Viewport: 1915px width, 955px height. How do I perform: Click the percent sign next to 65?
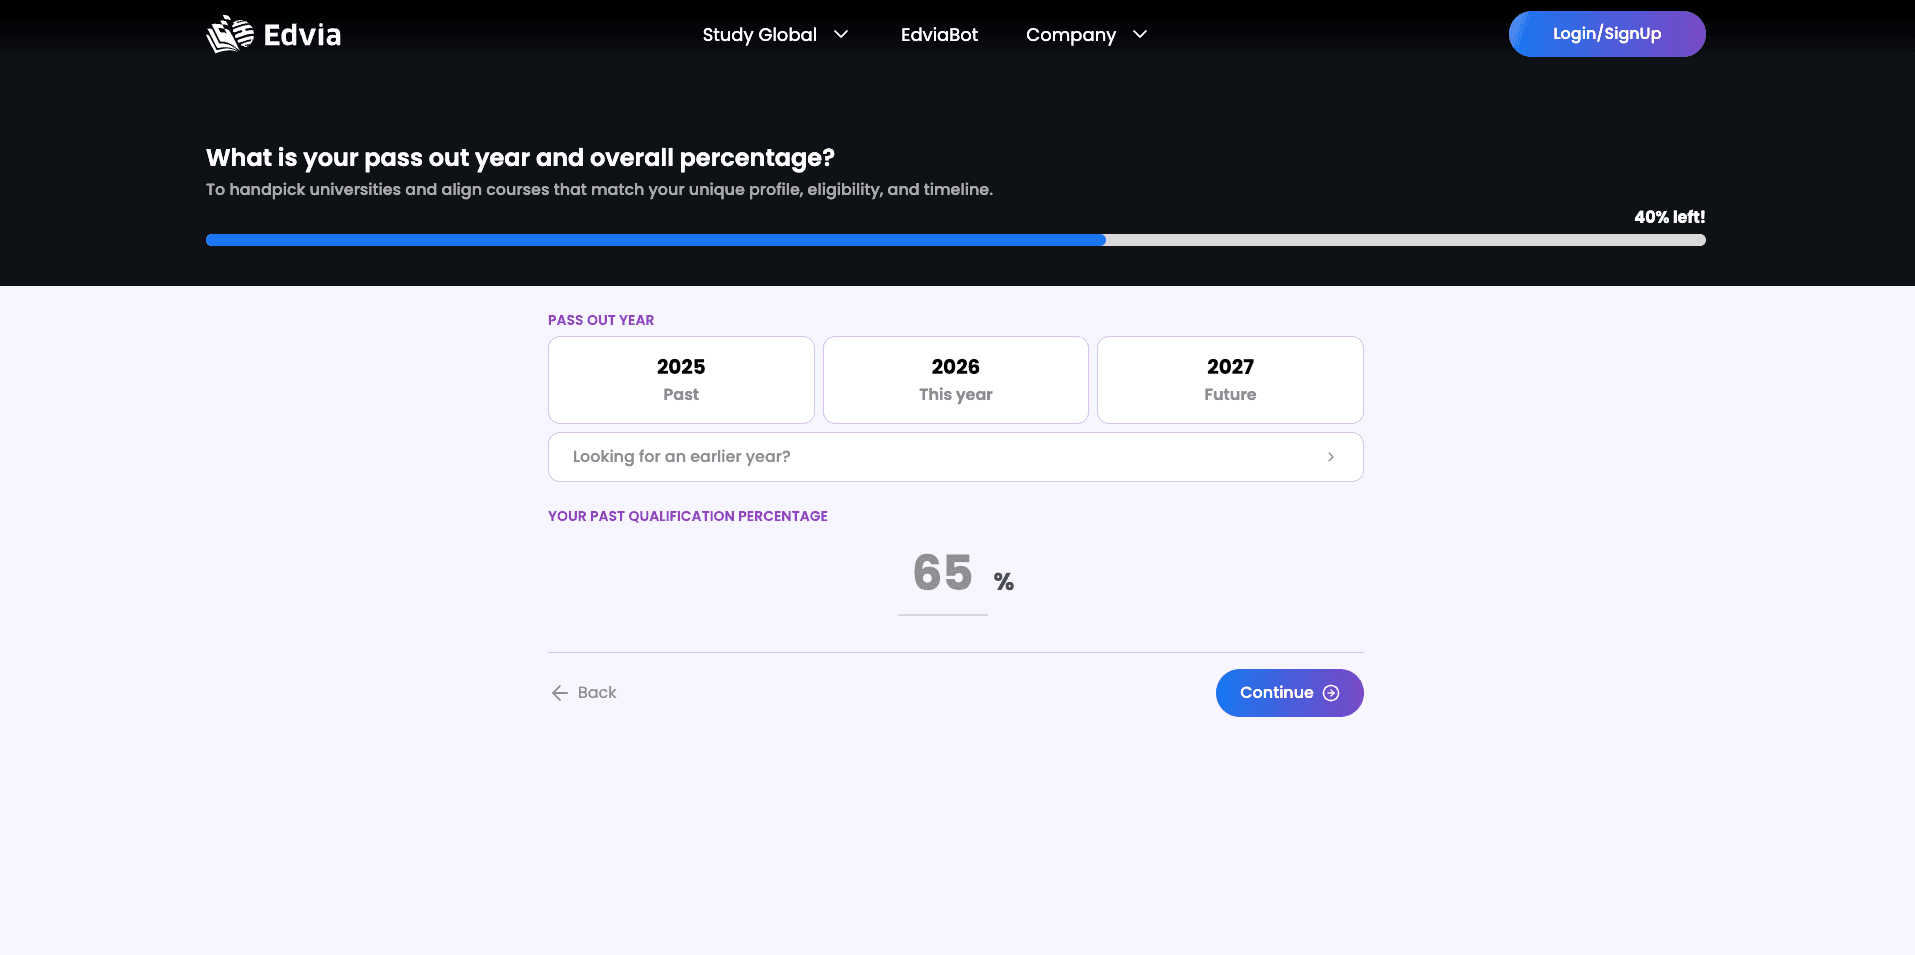click(x=1004, y=582)
